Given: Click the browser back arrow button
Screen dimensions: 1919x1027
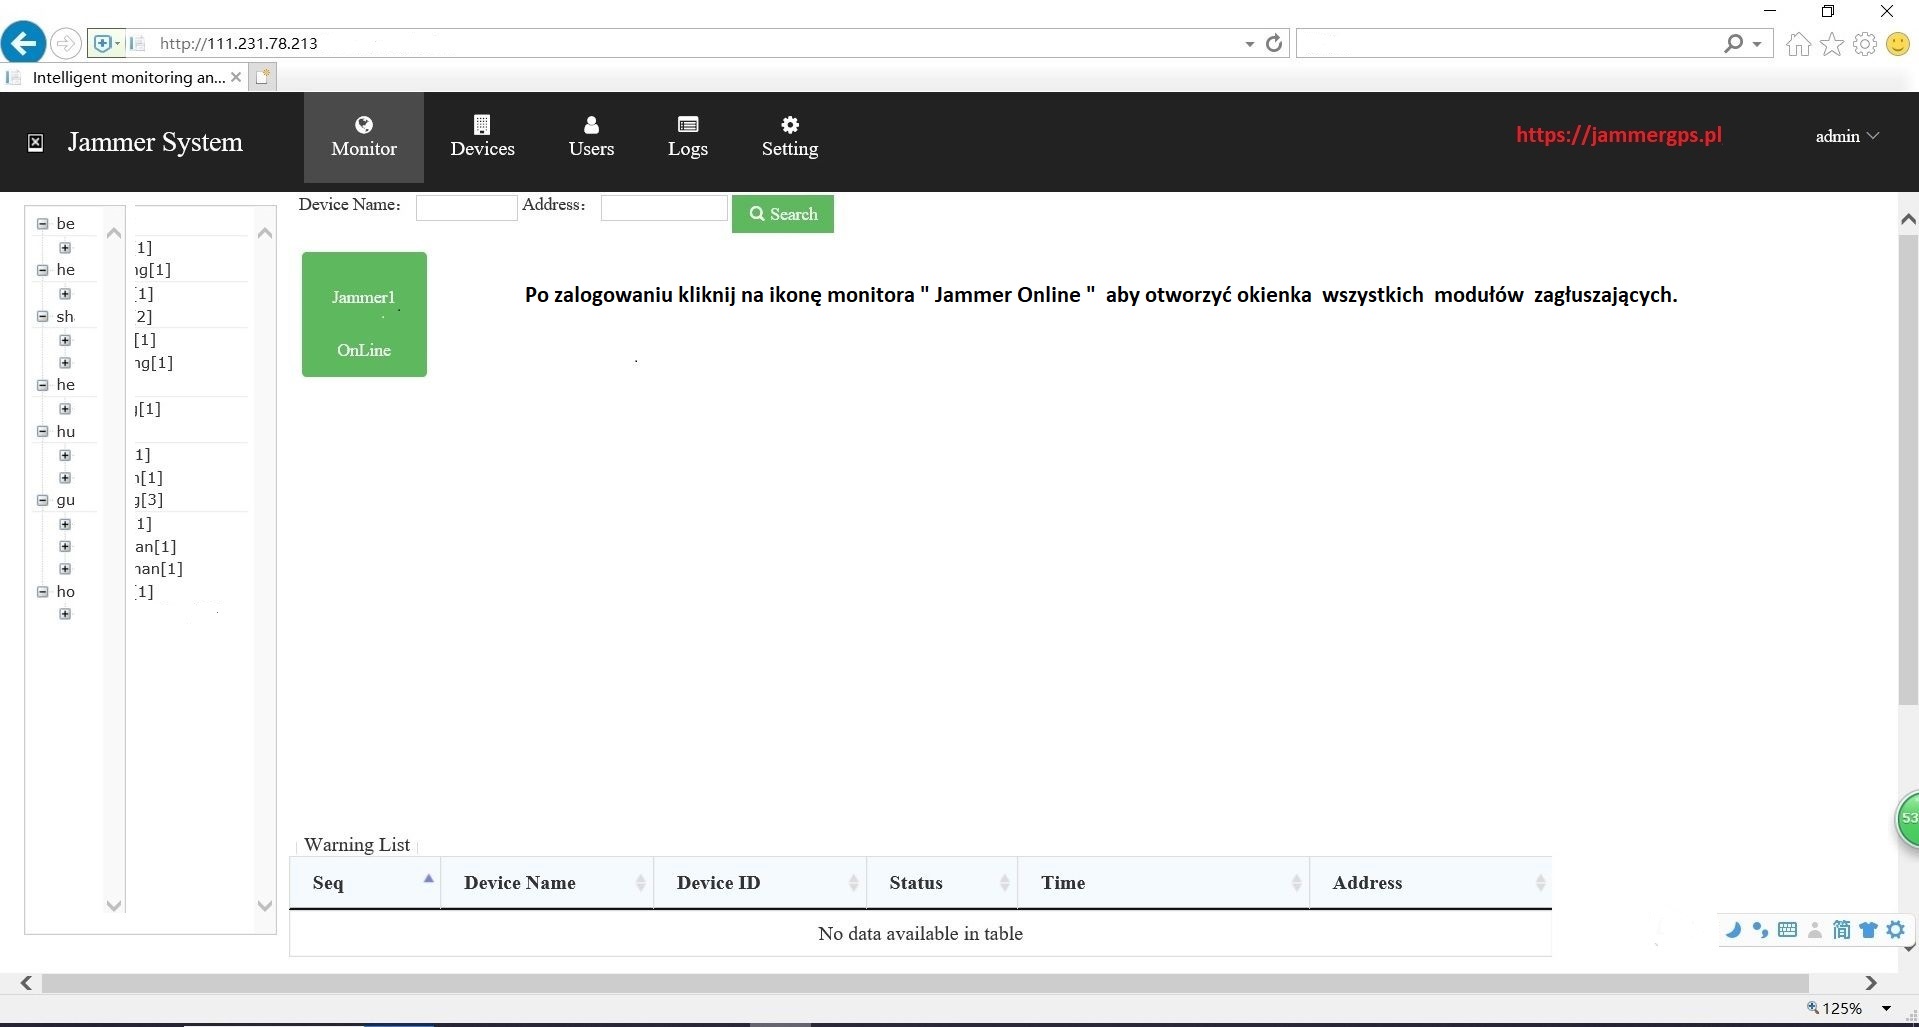Looking at the screenshot, I should 23,43.
